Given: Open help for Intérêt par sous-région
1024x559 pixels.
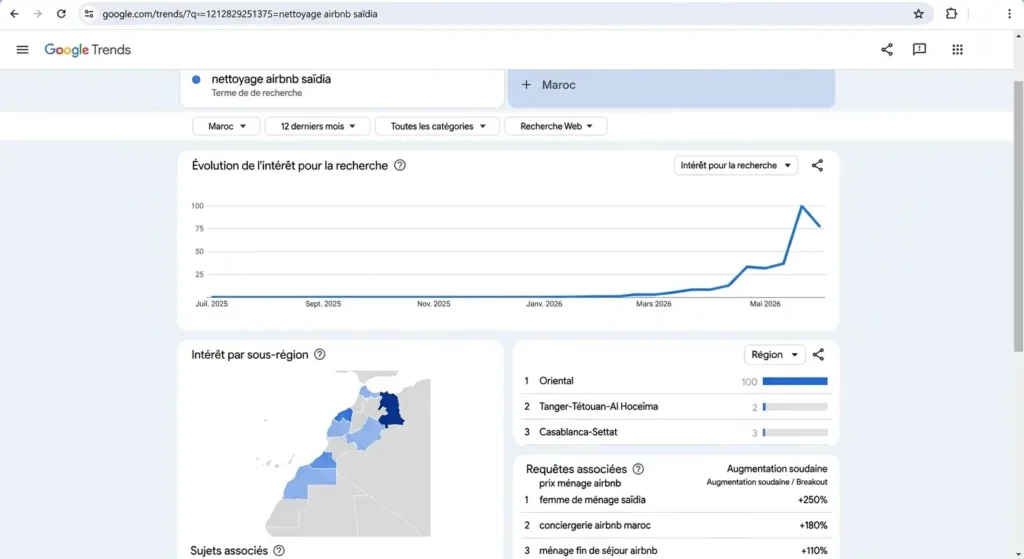Looking at the screenshot, I should pos(319,355).
